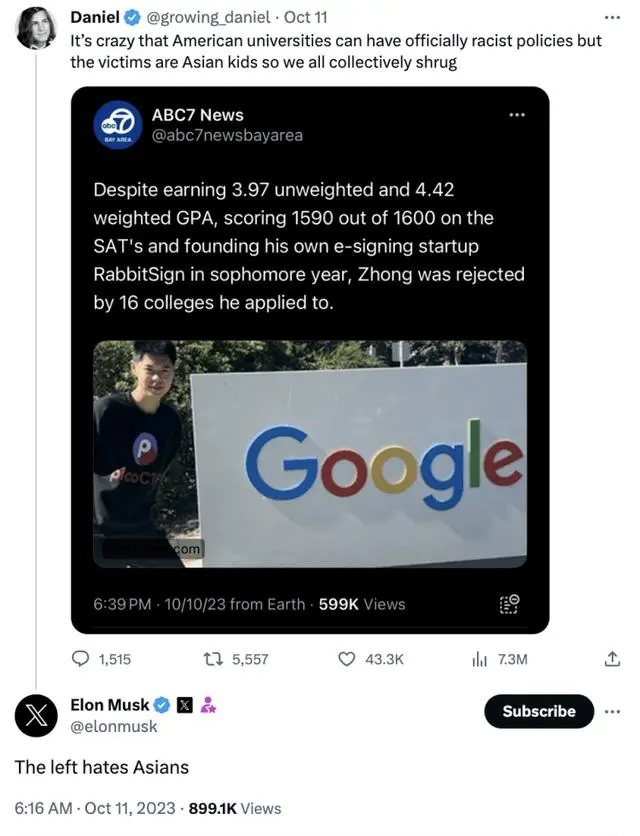Open the three-dot menu in ABC7 quoted tweet
640x836 pixels.
point(516,115)
